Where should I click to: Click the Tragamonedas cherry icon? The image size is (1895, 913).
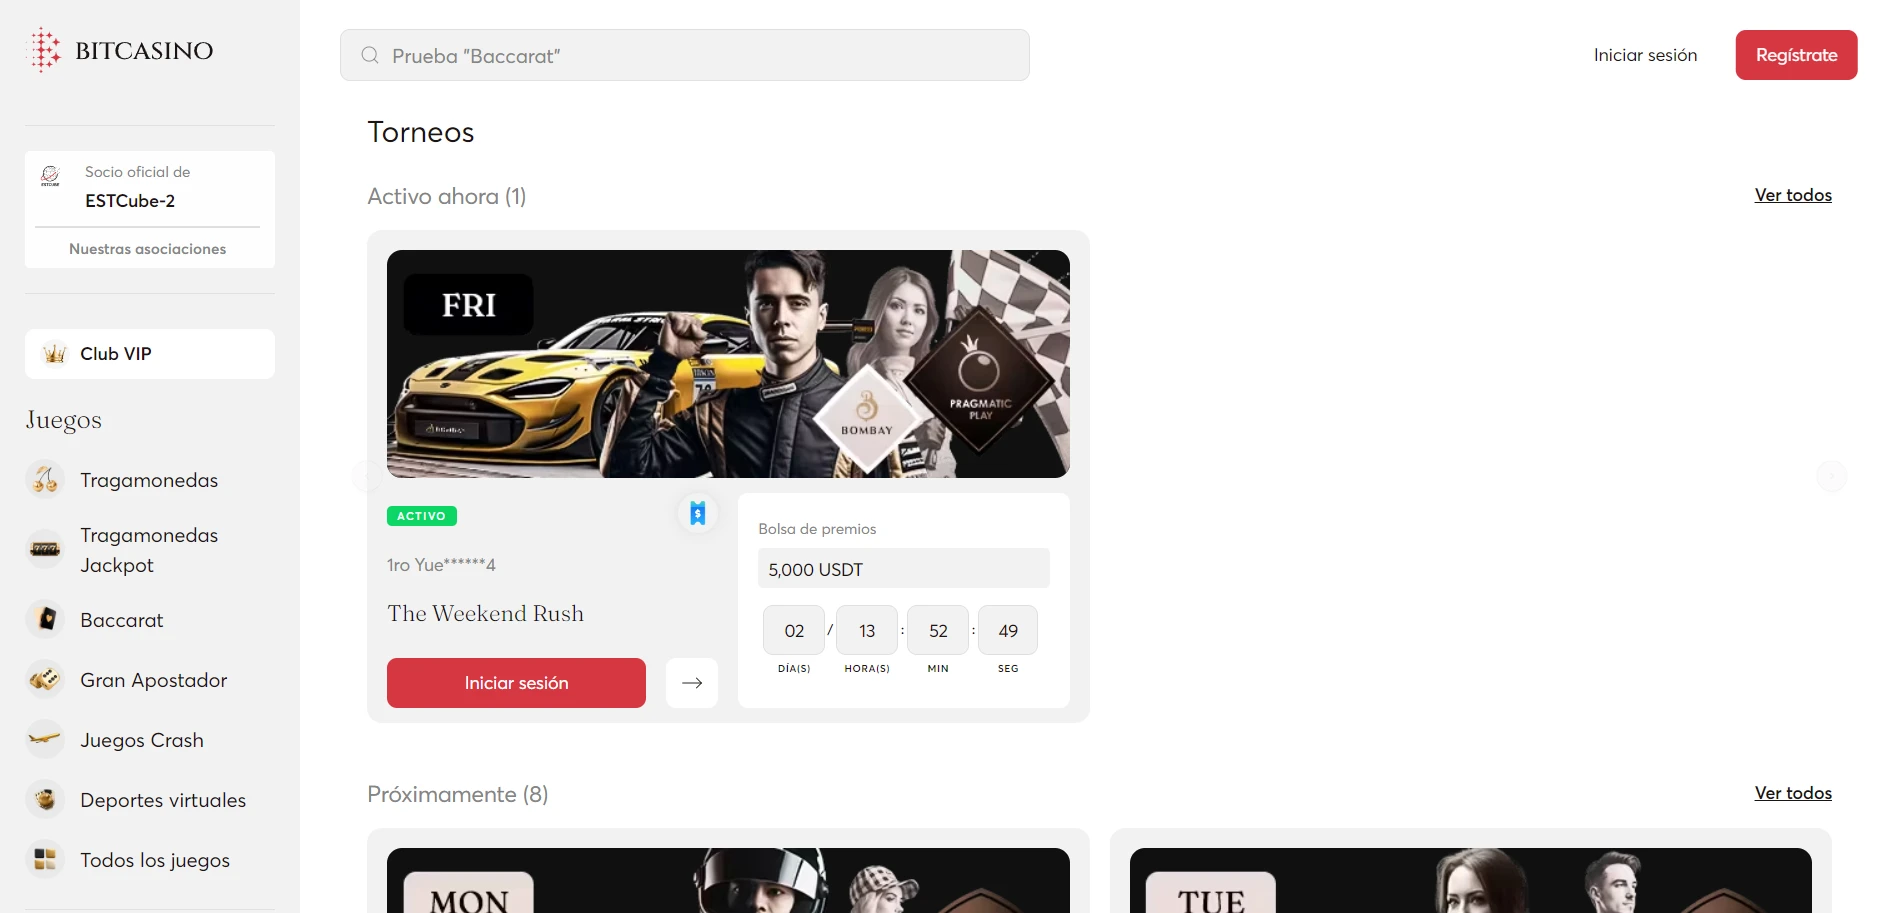point(45,480)
